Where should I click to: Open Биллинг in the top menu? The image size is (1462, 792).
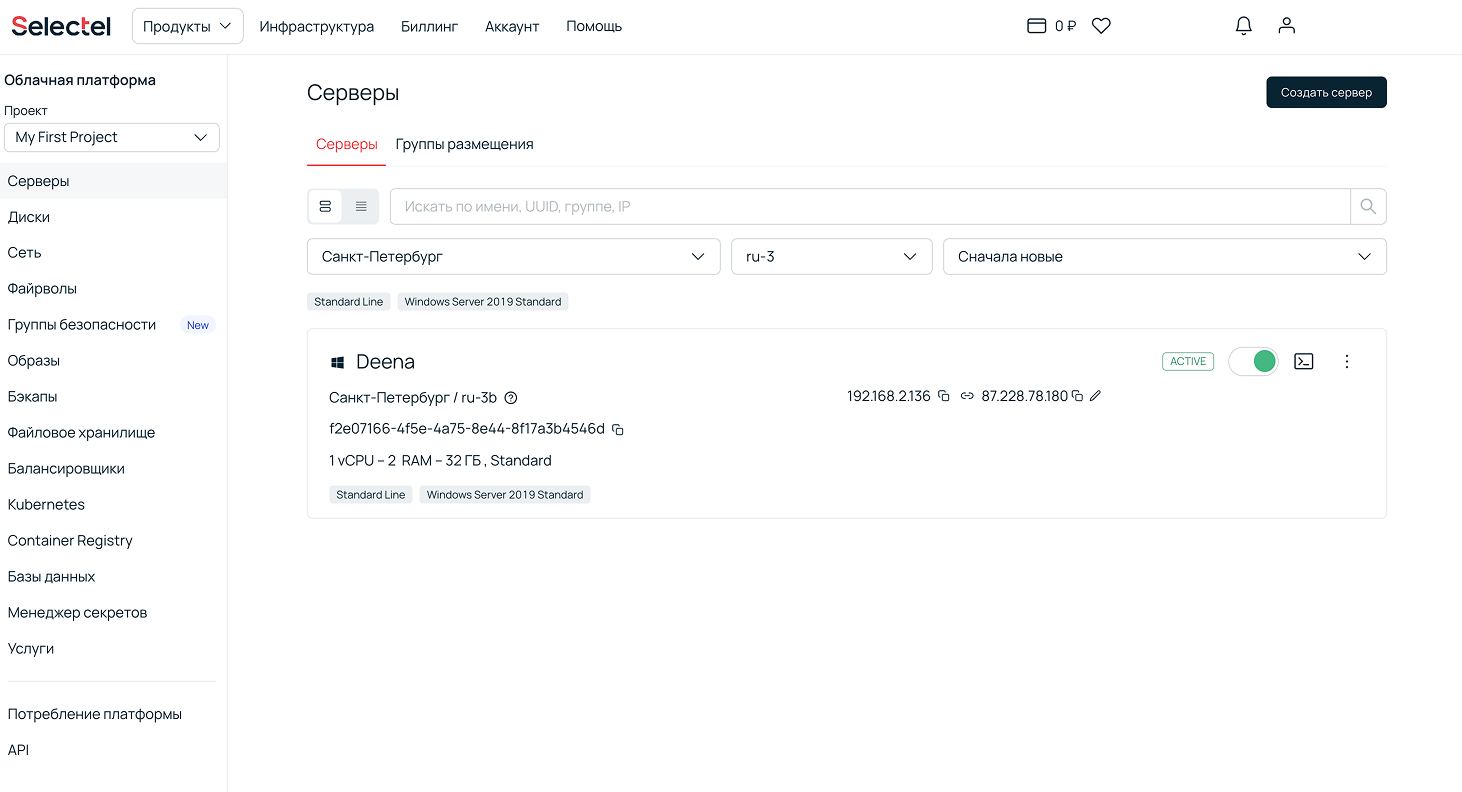click(x=429, y=27)
